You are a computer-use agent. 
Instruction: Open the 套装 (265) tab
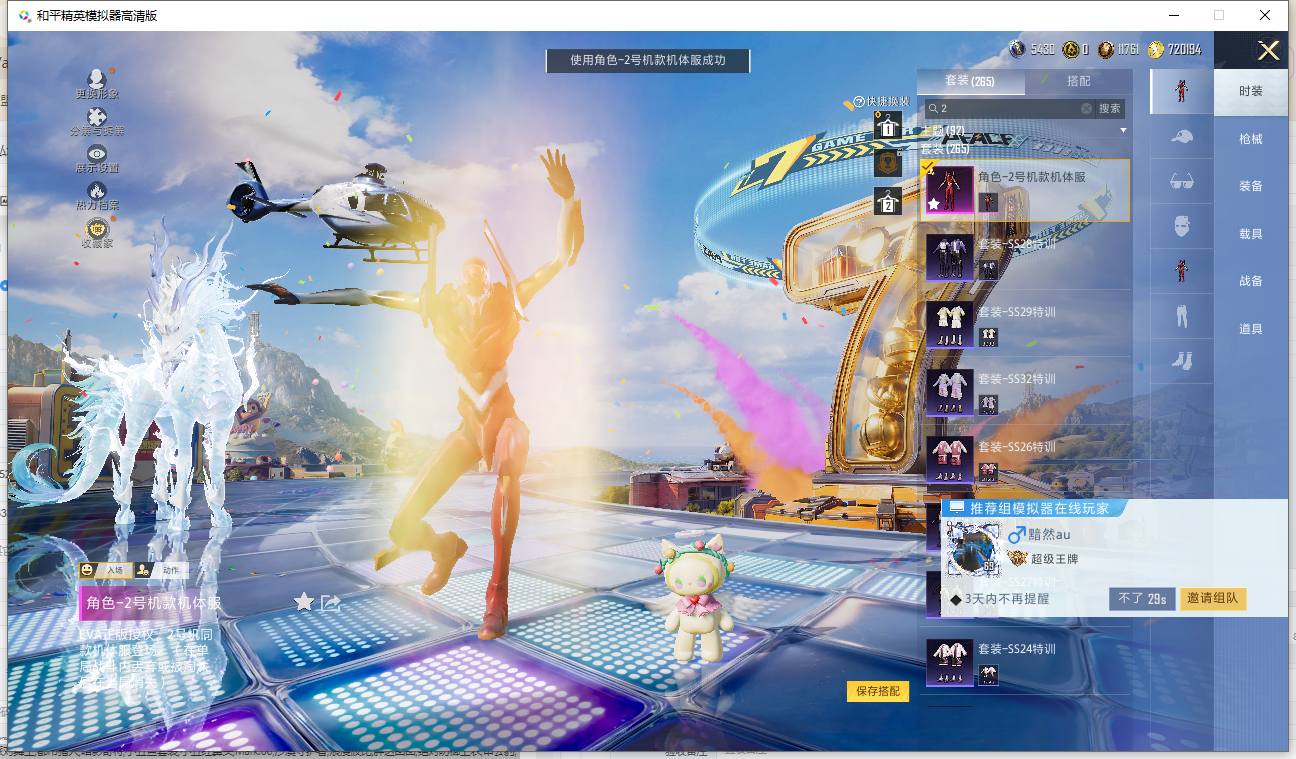point(970,81)
